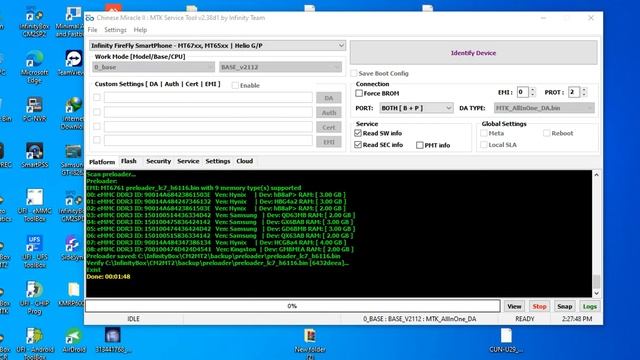Image resolution: width=640 pixels, height=360 pixels.
Task: Open KMRP60 file icon on desktop
Action: 73,295
